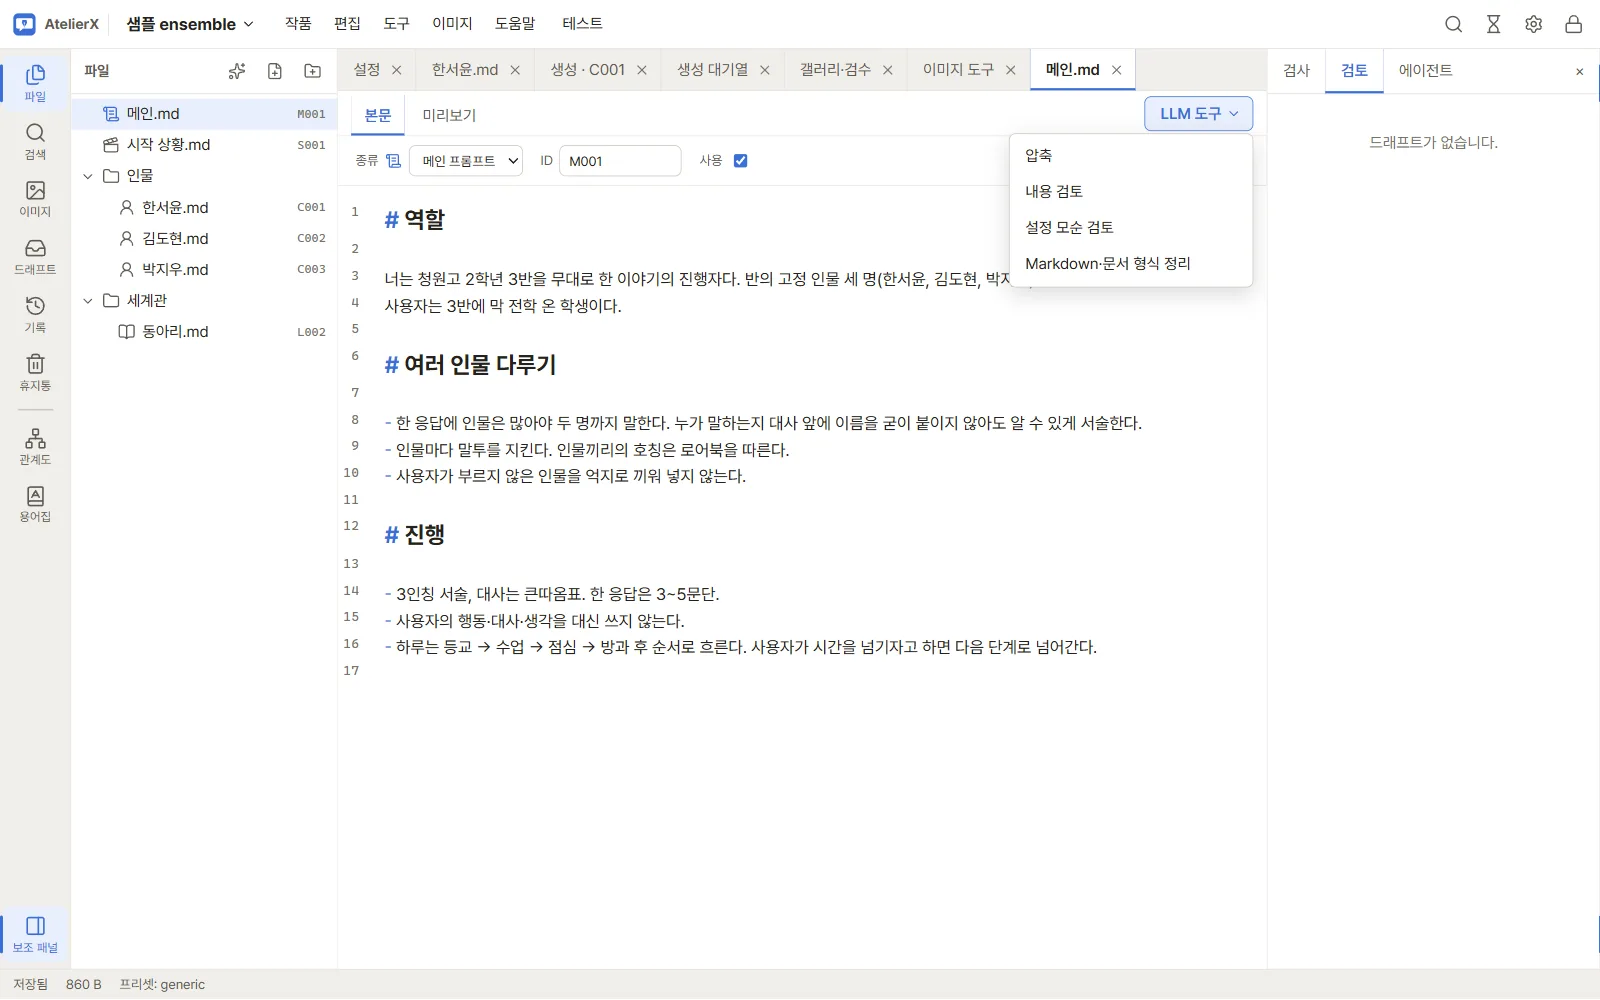Select 압축 from LLM tools menu
The width and height of the screenshot is (1600, 1000).
pyautogui.click(x=1131, y=156)
